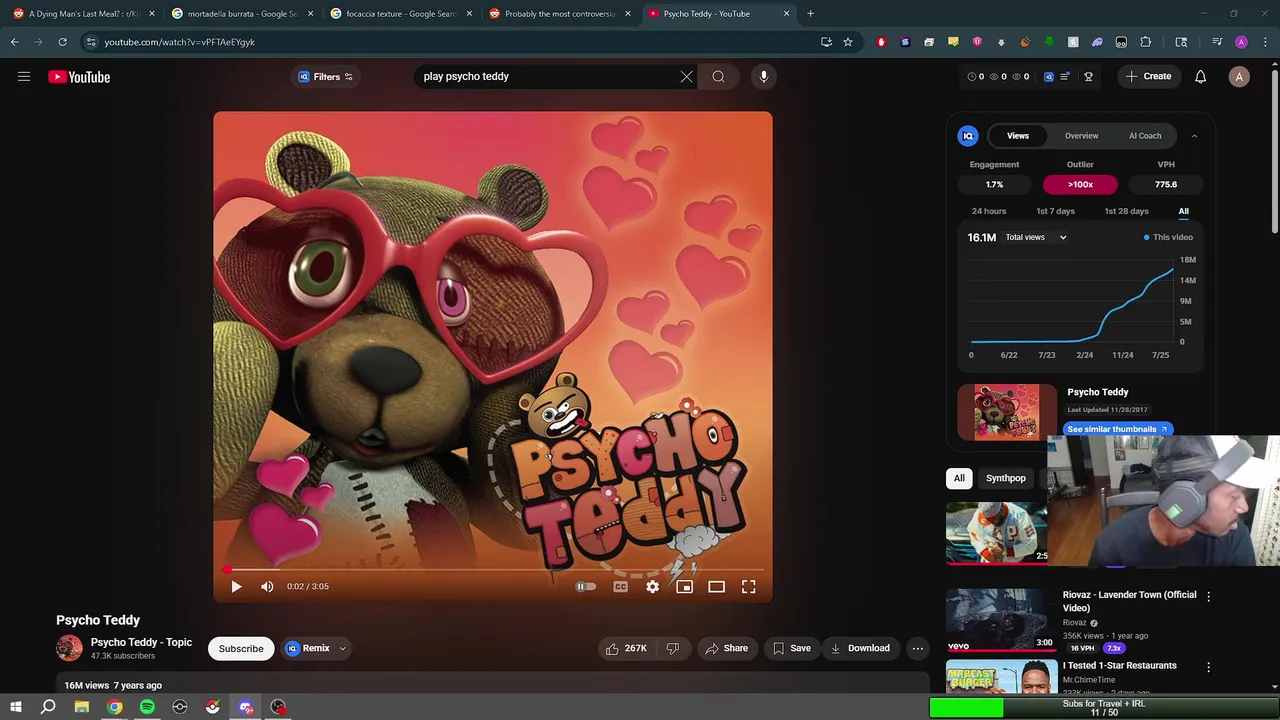Select the All filter chip

(959, 478)
